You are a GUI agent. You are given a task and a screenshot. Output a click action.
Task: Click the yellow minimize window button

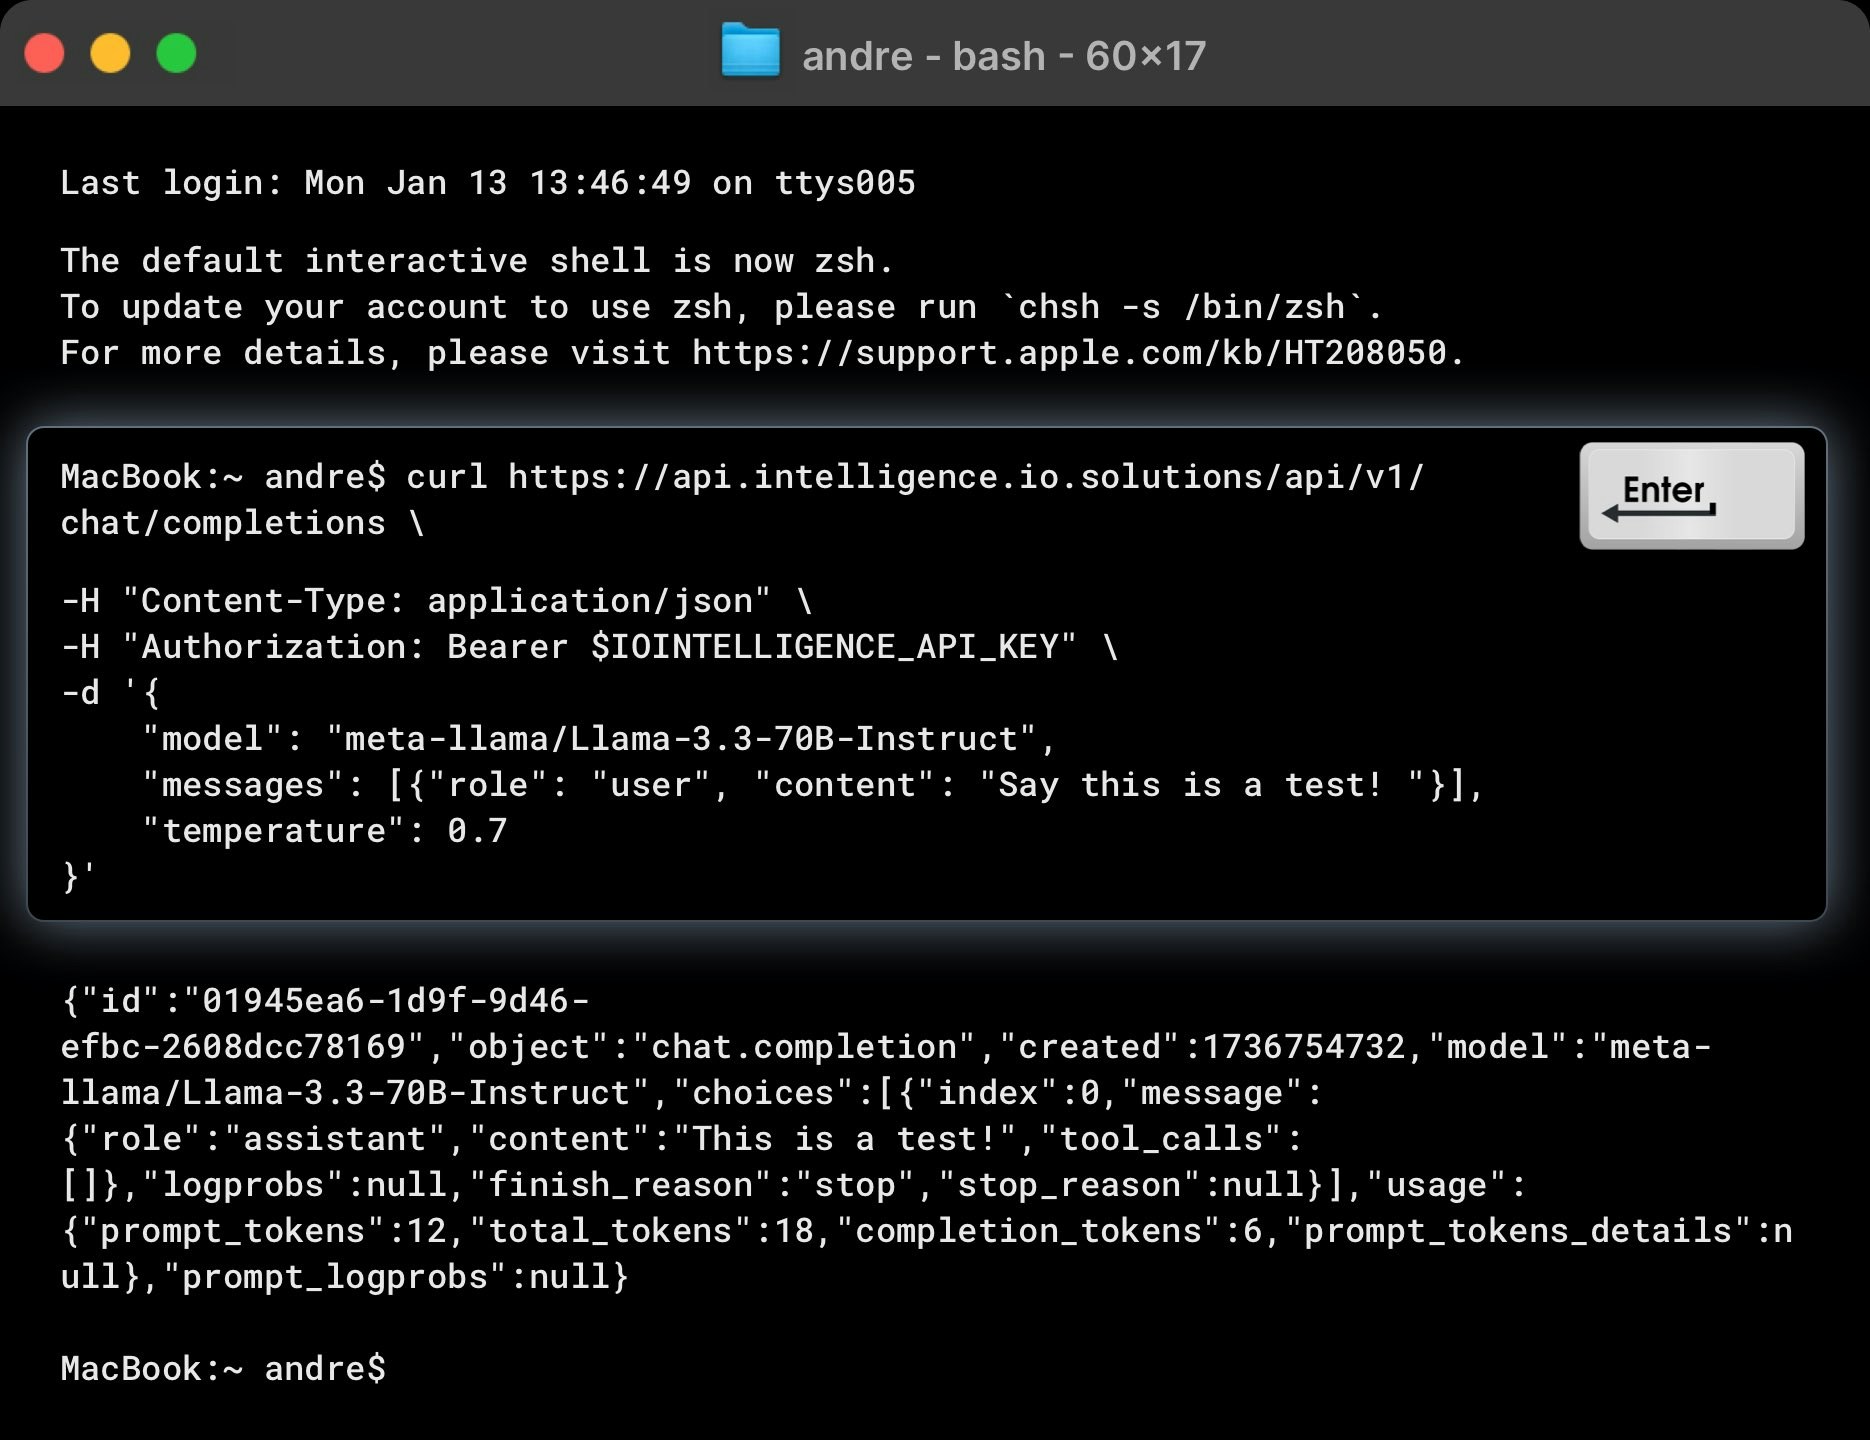click(x=110, y=53)
